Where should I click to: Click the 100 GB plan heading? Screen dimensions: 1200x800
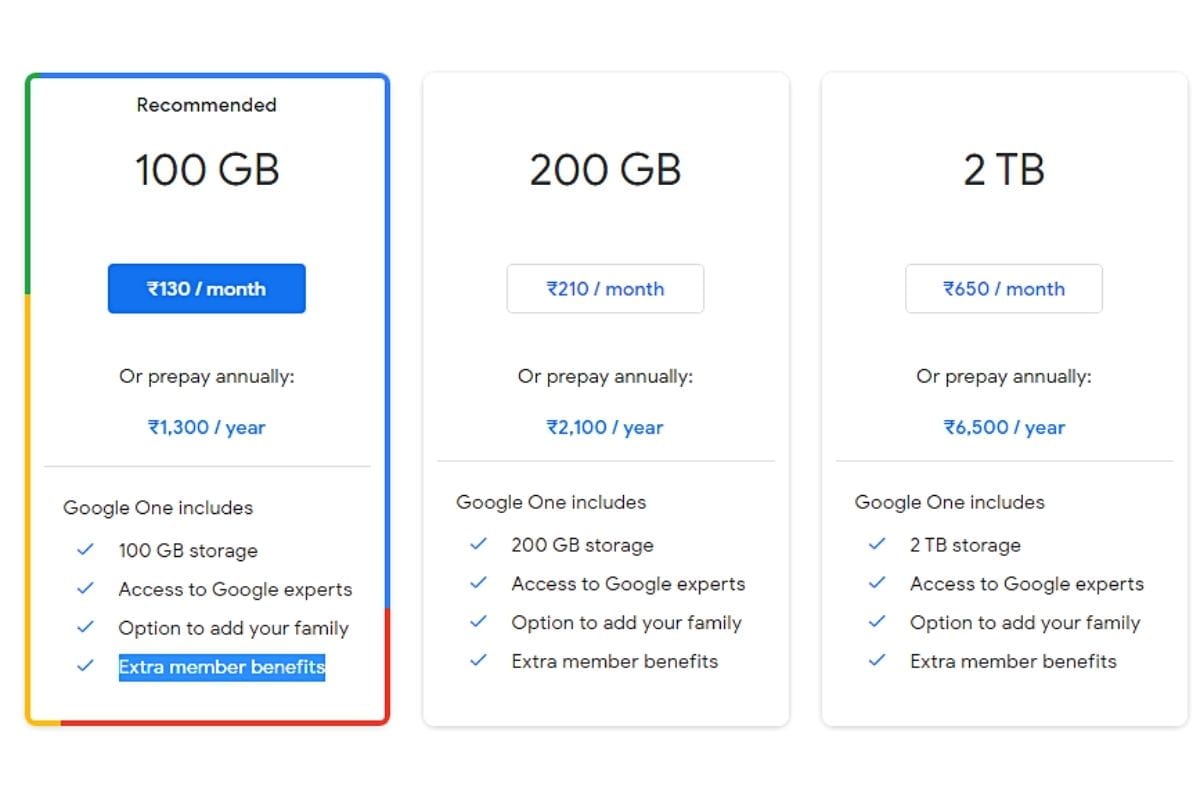207,169
